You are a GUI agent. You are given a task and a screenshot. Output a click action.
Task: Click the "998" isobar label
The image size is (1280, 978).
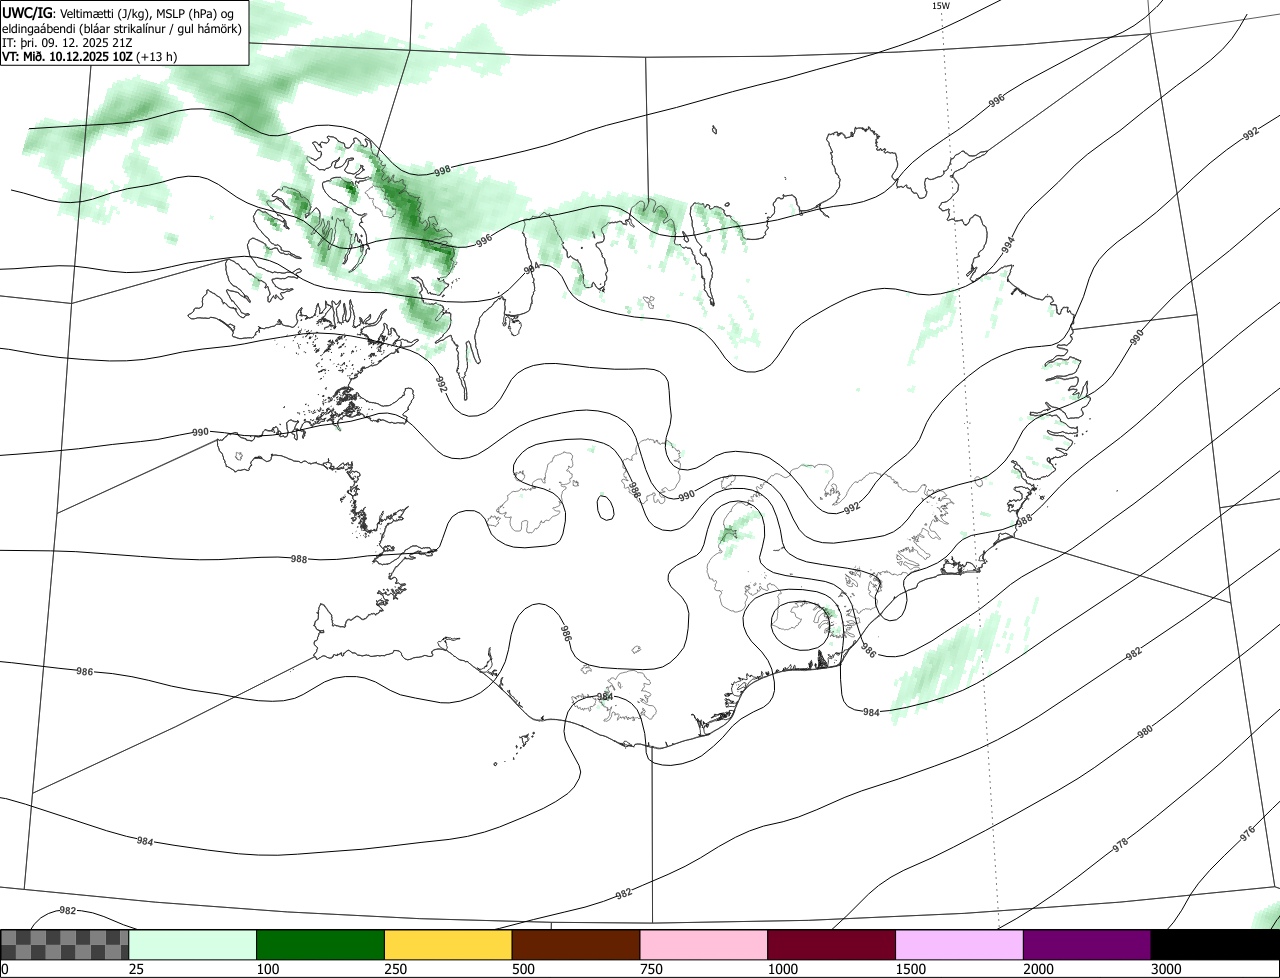click(x=443, y=172)
